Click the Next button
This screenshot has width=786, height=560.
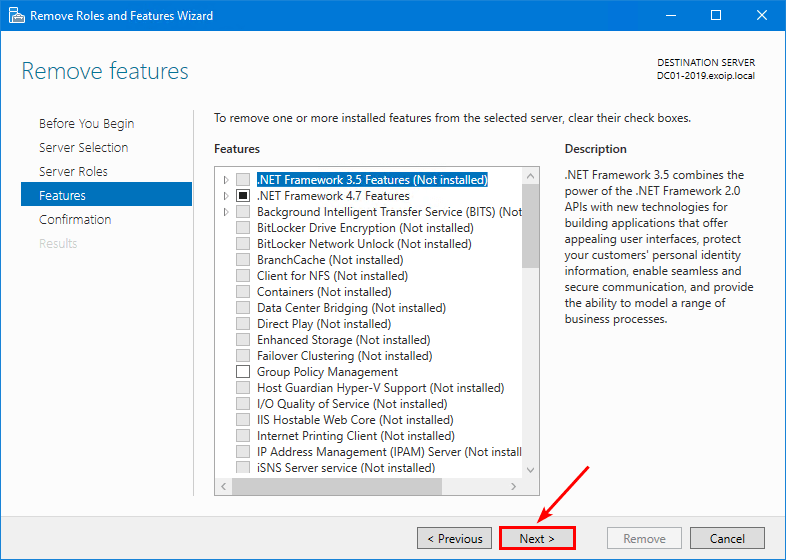[x=536, y=539]
